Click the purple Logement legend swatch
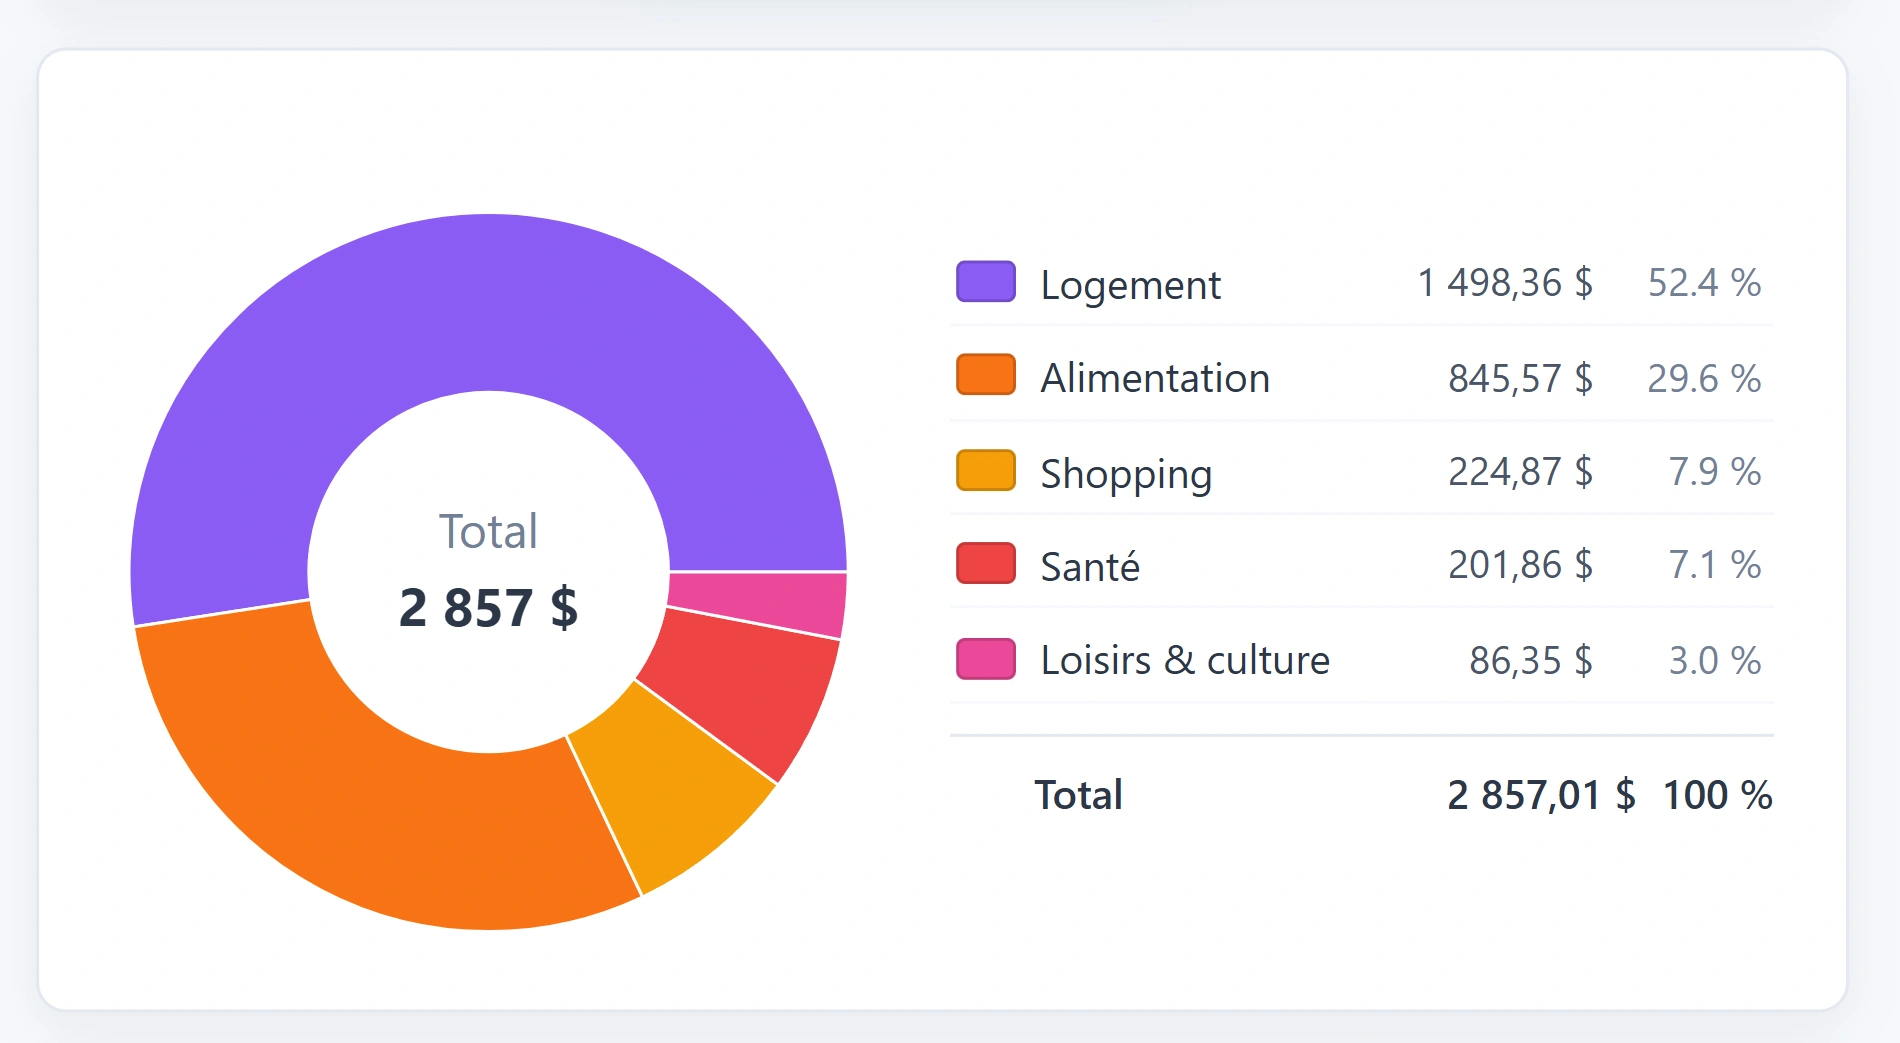The height and width of the screenshot is (1043, 1900). (985, 282)
